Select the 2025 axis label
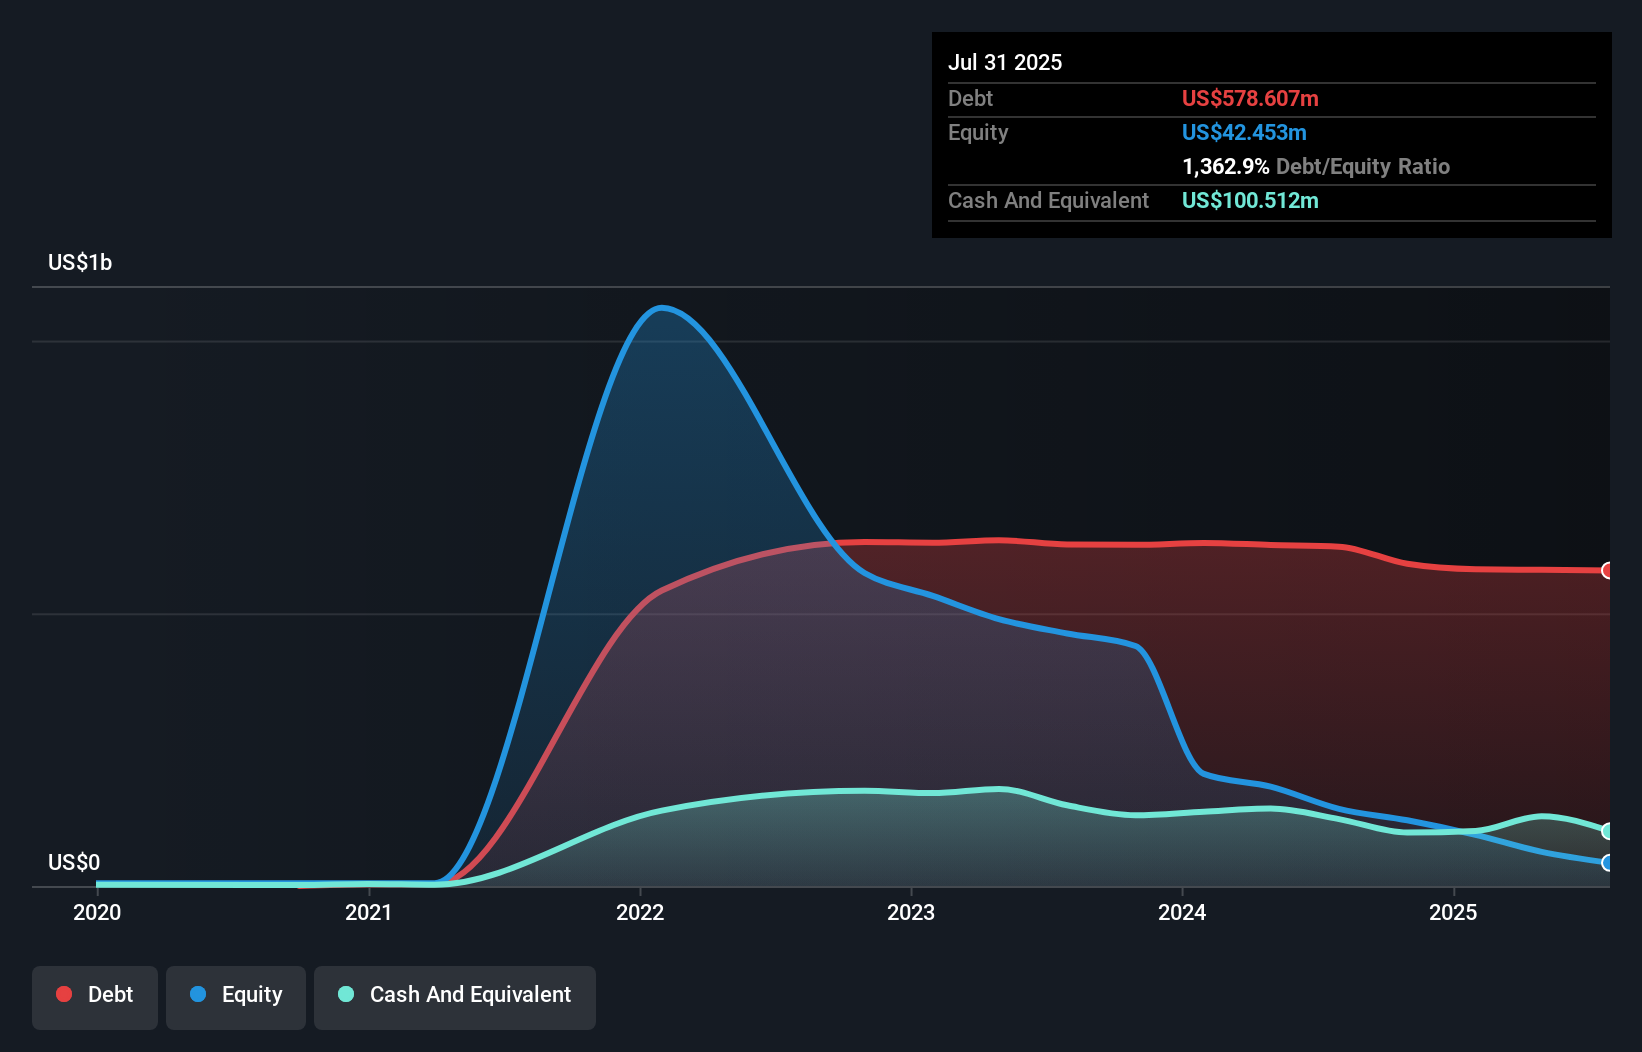 pyautogui.click(x=1453, y=913)
